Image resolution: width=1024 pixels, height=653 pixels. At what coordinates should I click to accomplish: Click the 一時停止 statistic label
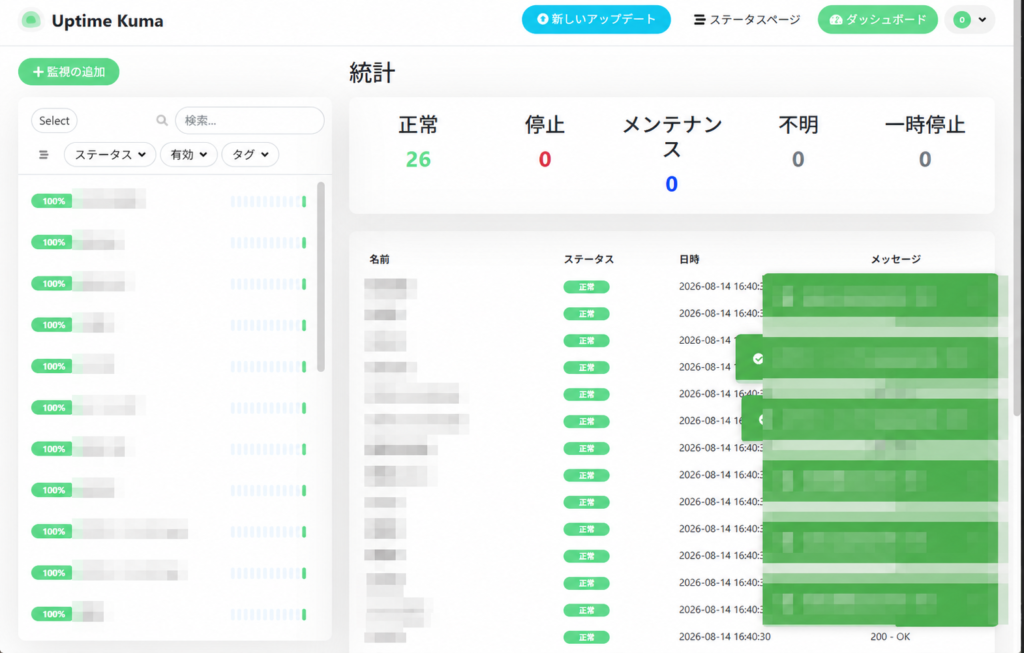click(x=925, y=124)
